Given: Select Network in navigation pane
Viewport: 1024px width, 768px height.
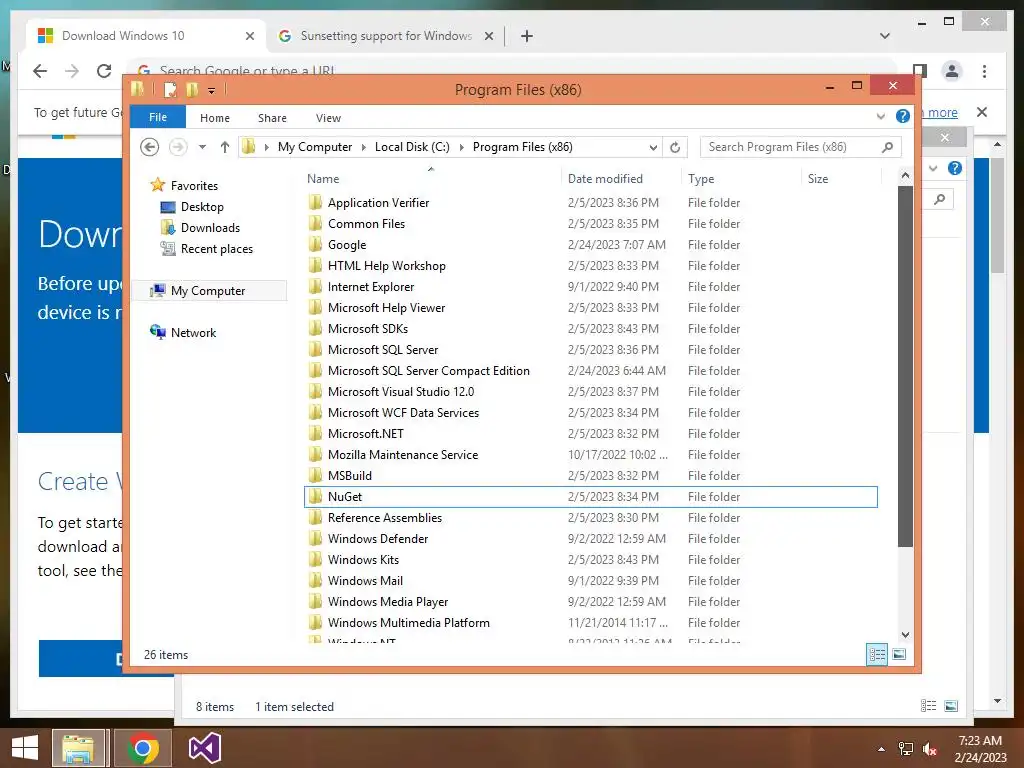Looking at the screenshot, I should point(193,332).
